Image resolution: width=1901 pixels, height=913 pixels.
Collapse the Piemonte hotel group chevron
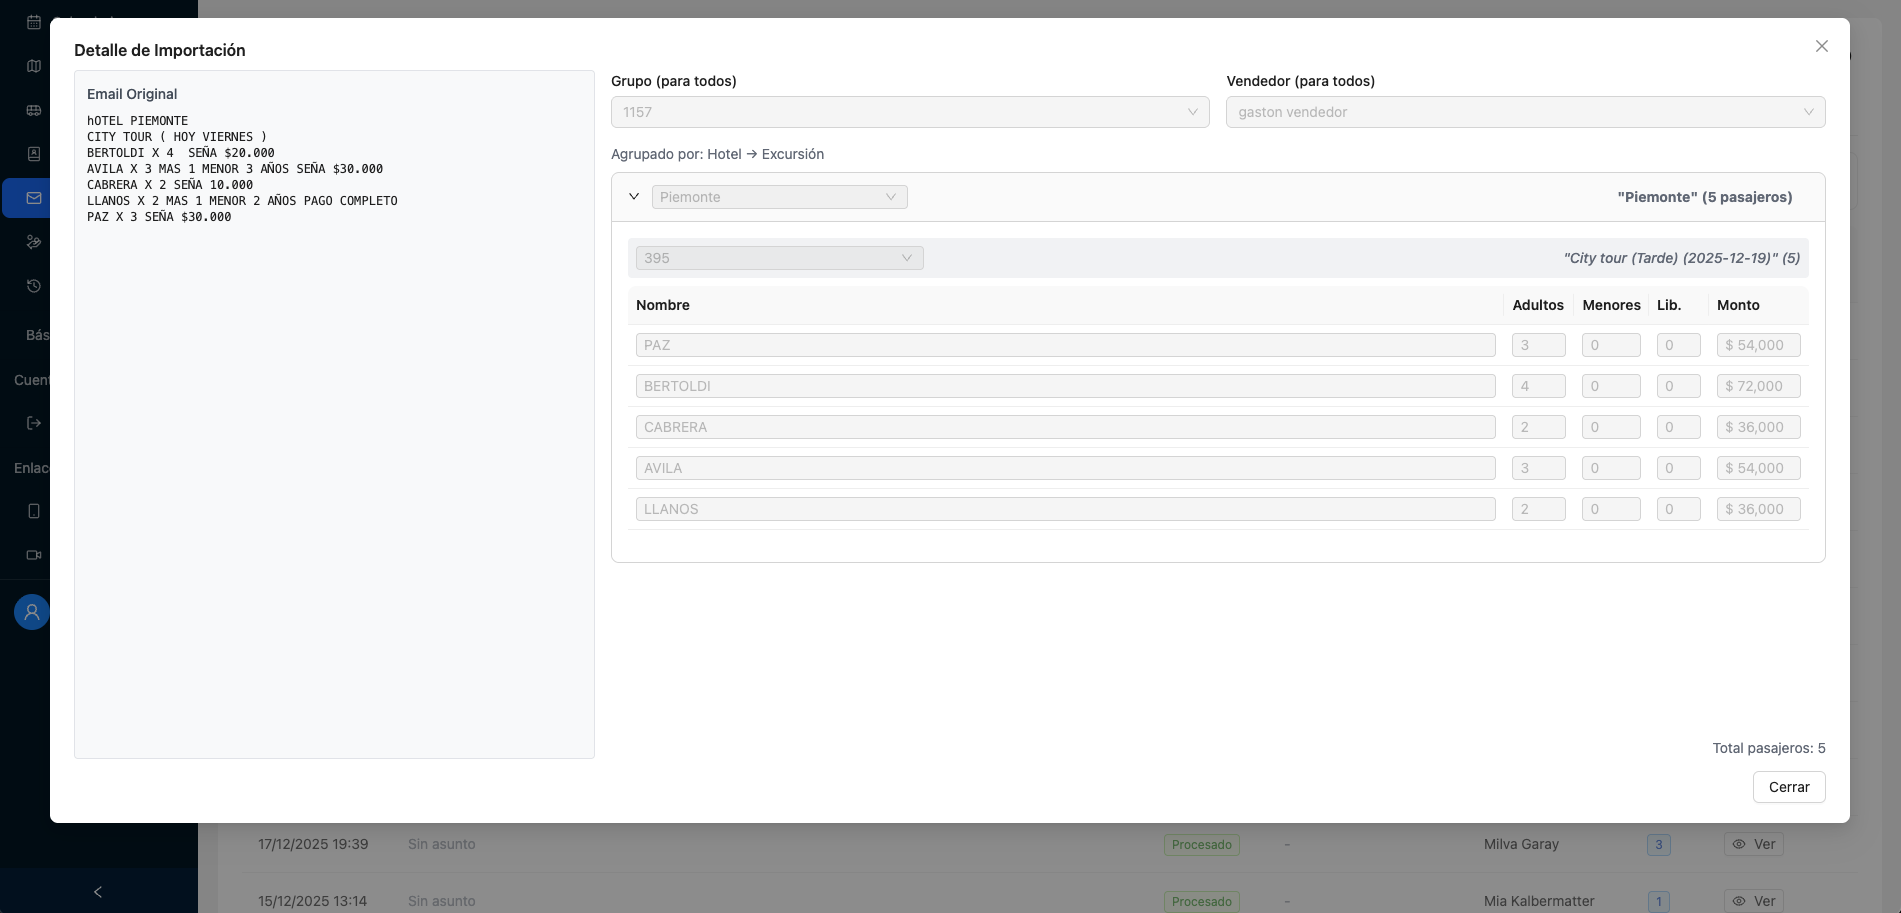click(634, 197)
